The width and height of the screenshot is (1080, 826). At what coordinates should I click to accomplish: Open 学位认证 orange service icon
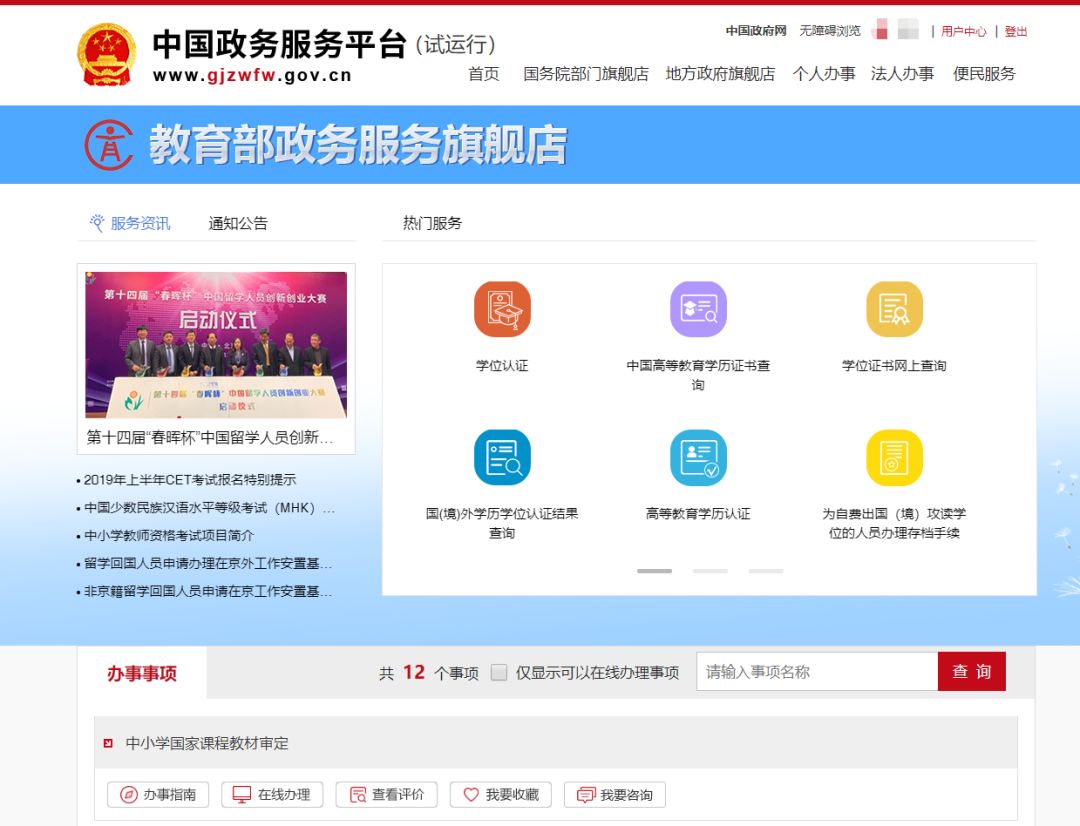click(x=502, y=309)
